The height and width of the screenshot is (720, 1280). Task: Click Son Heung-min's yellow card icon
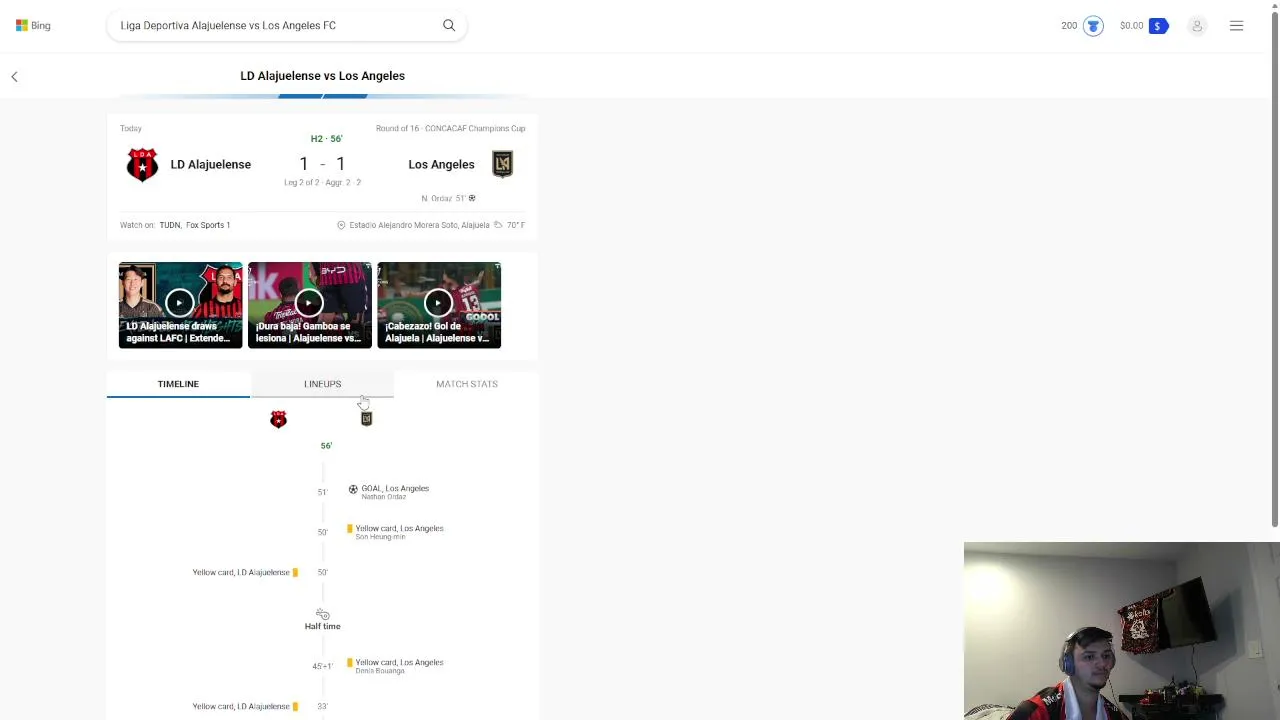click(x=350, y=528)
